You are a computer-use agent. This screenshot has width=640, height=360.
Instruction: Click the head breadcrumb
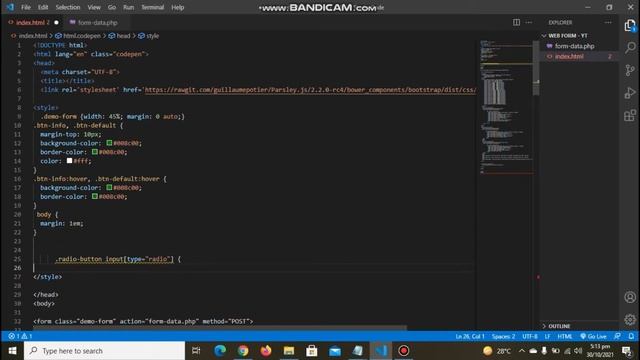click(x=123, y=36)
